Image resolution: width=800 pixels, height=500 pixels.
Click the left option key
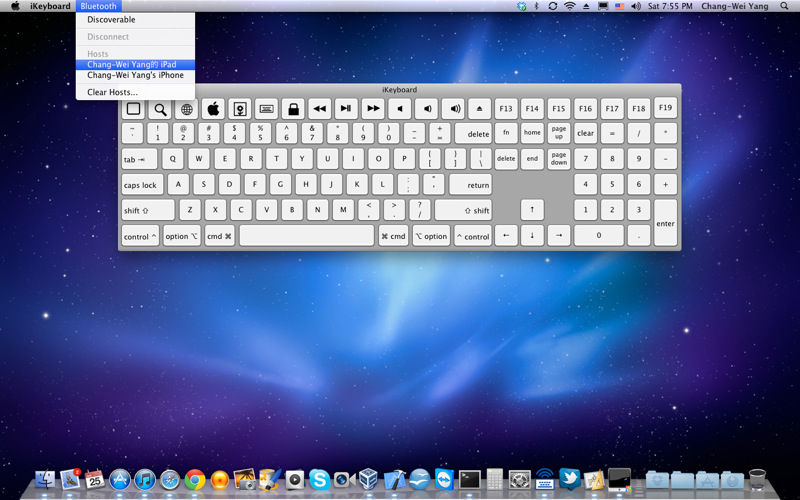pos(182,236)
